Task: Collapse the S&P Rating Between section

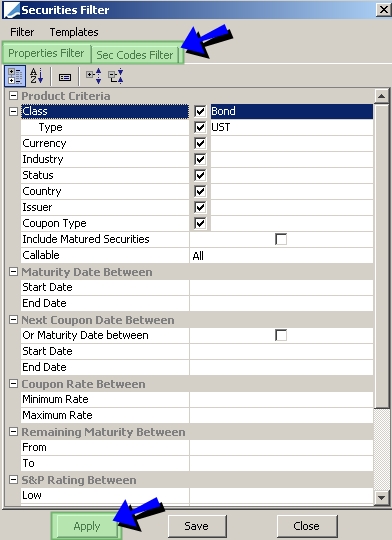Action: coord(13,480)
